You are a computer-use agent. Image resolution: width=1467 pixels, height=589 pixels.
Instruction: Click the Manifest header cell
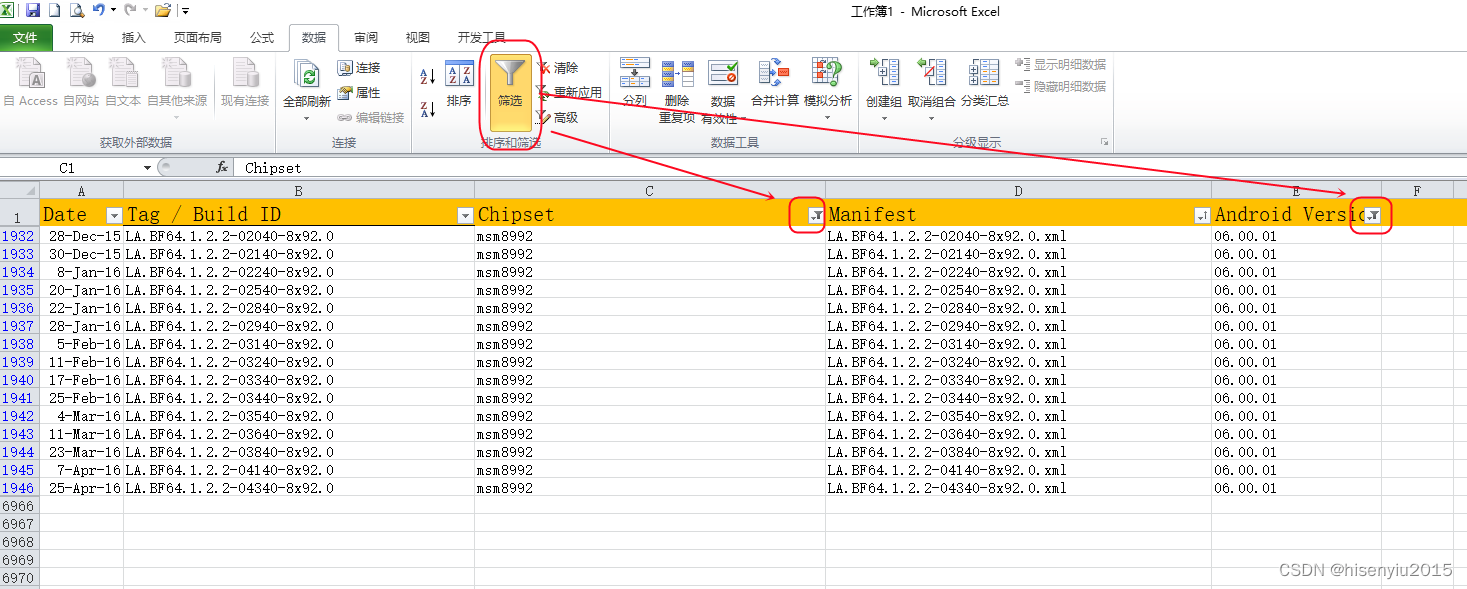(1018, 213)
